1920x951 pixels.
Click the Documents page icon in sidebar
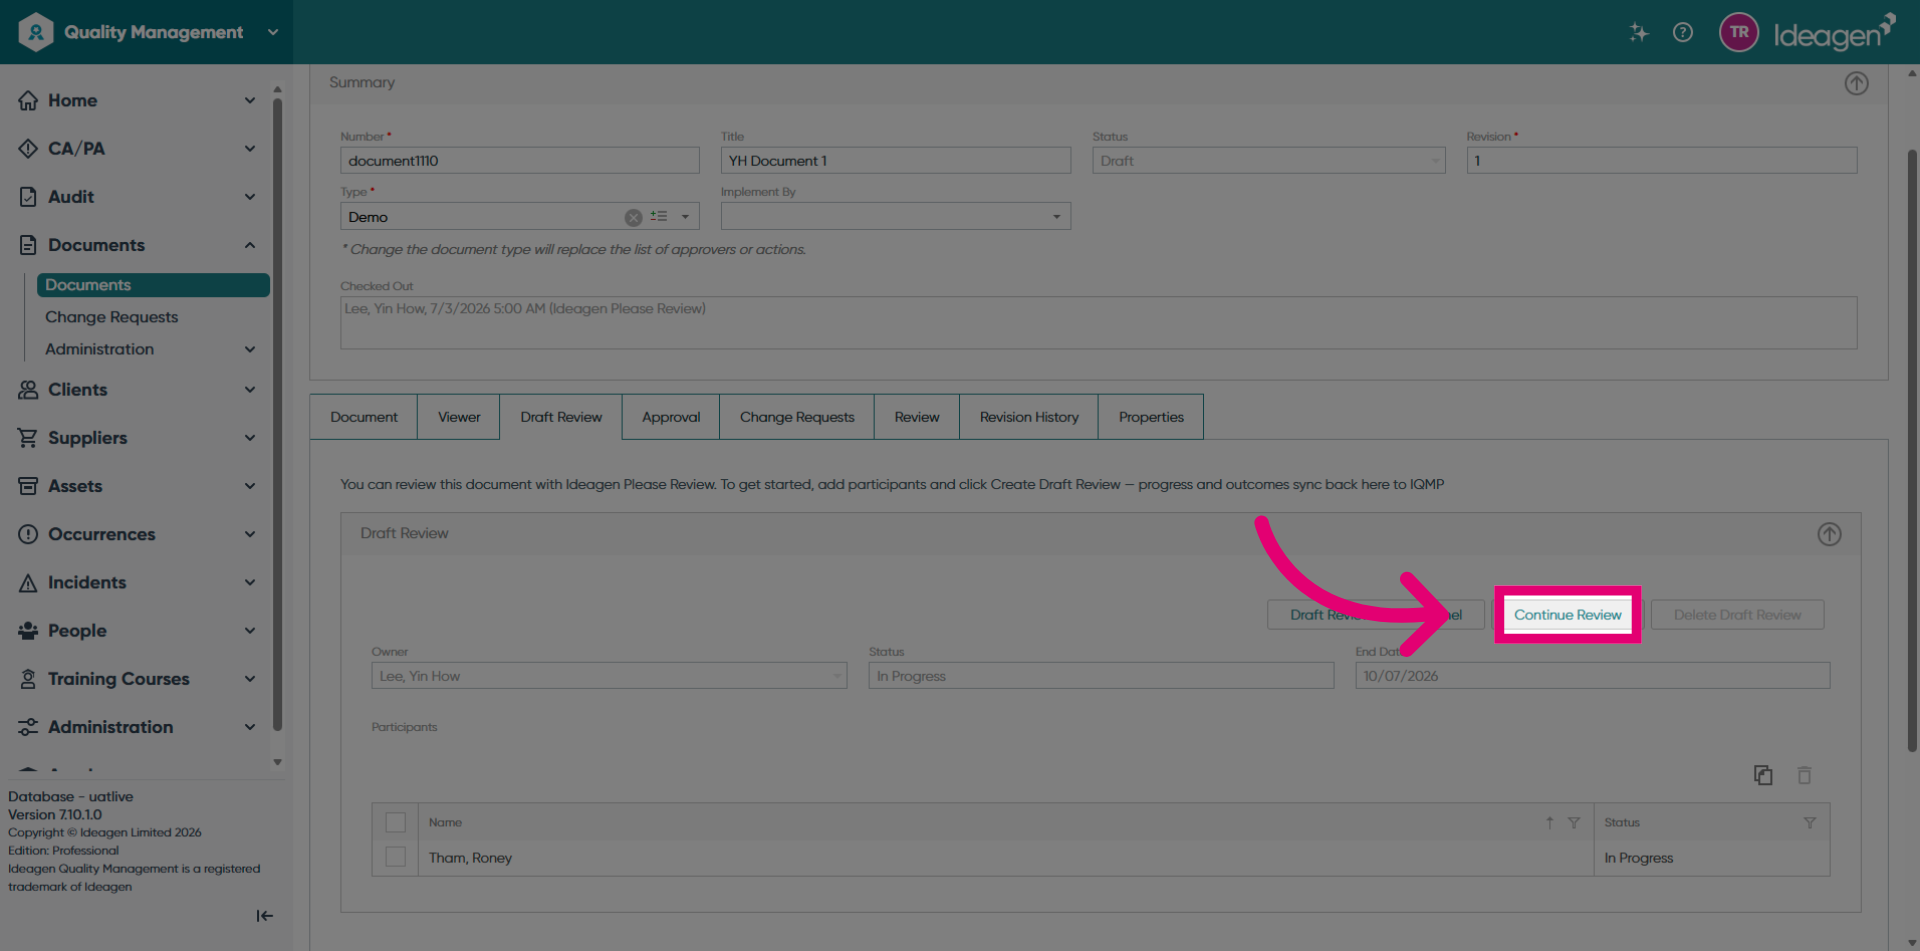pyautogui.click(x=28, y=245)
